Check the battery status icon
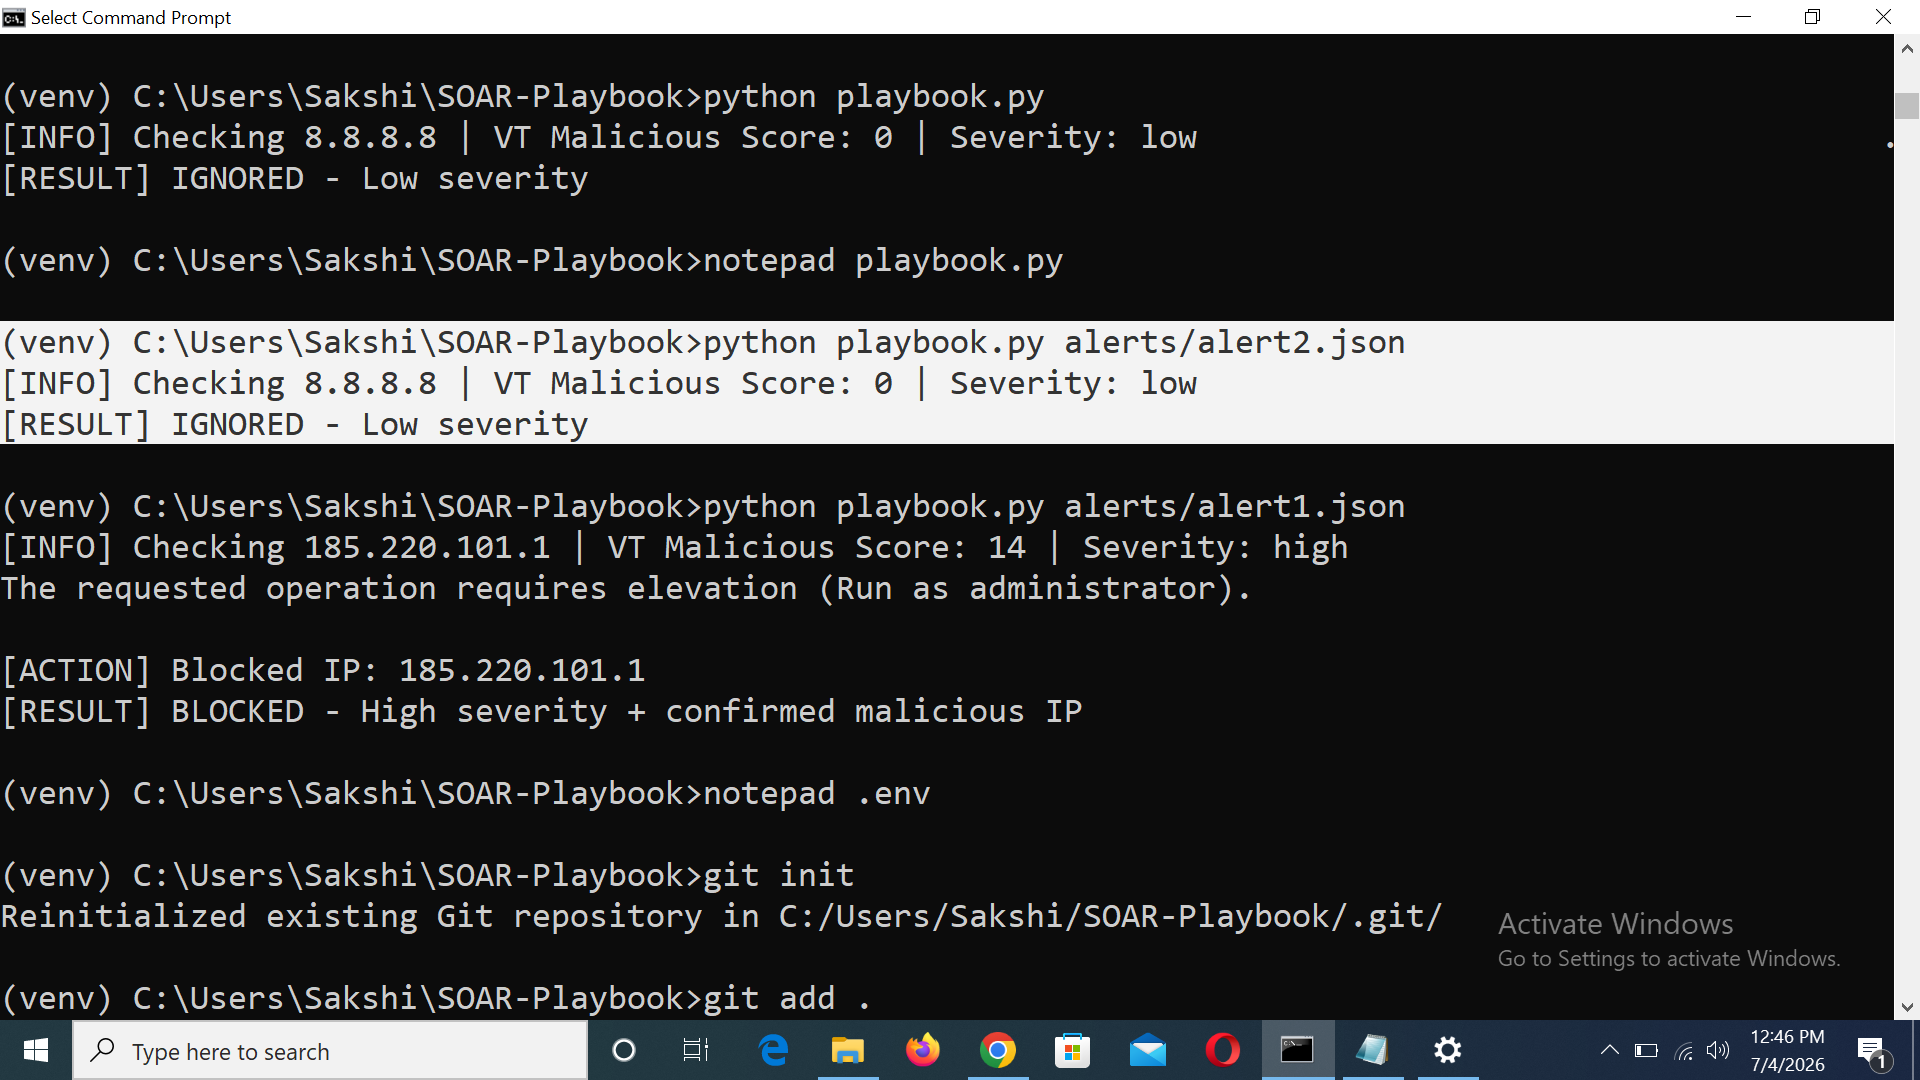This screenshot has height=1080, width=1920. [1646, 1050]
